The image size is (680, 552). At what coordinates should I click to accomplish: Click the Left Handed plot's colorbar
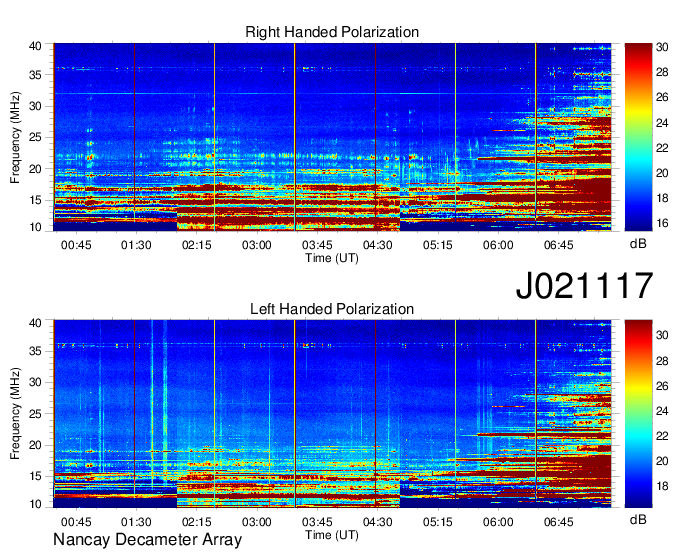[638, 414]
